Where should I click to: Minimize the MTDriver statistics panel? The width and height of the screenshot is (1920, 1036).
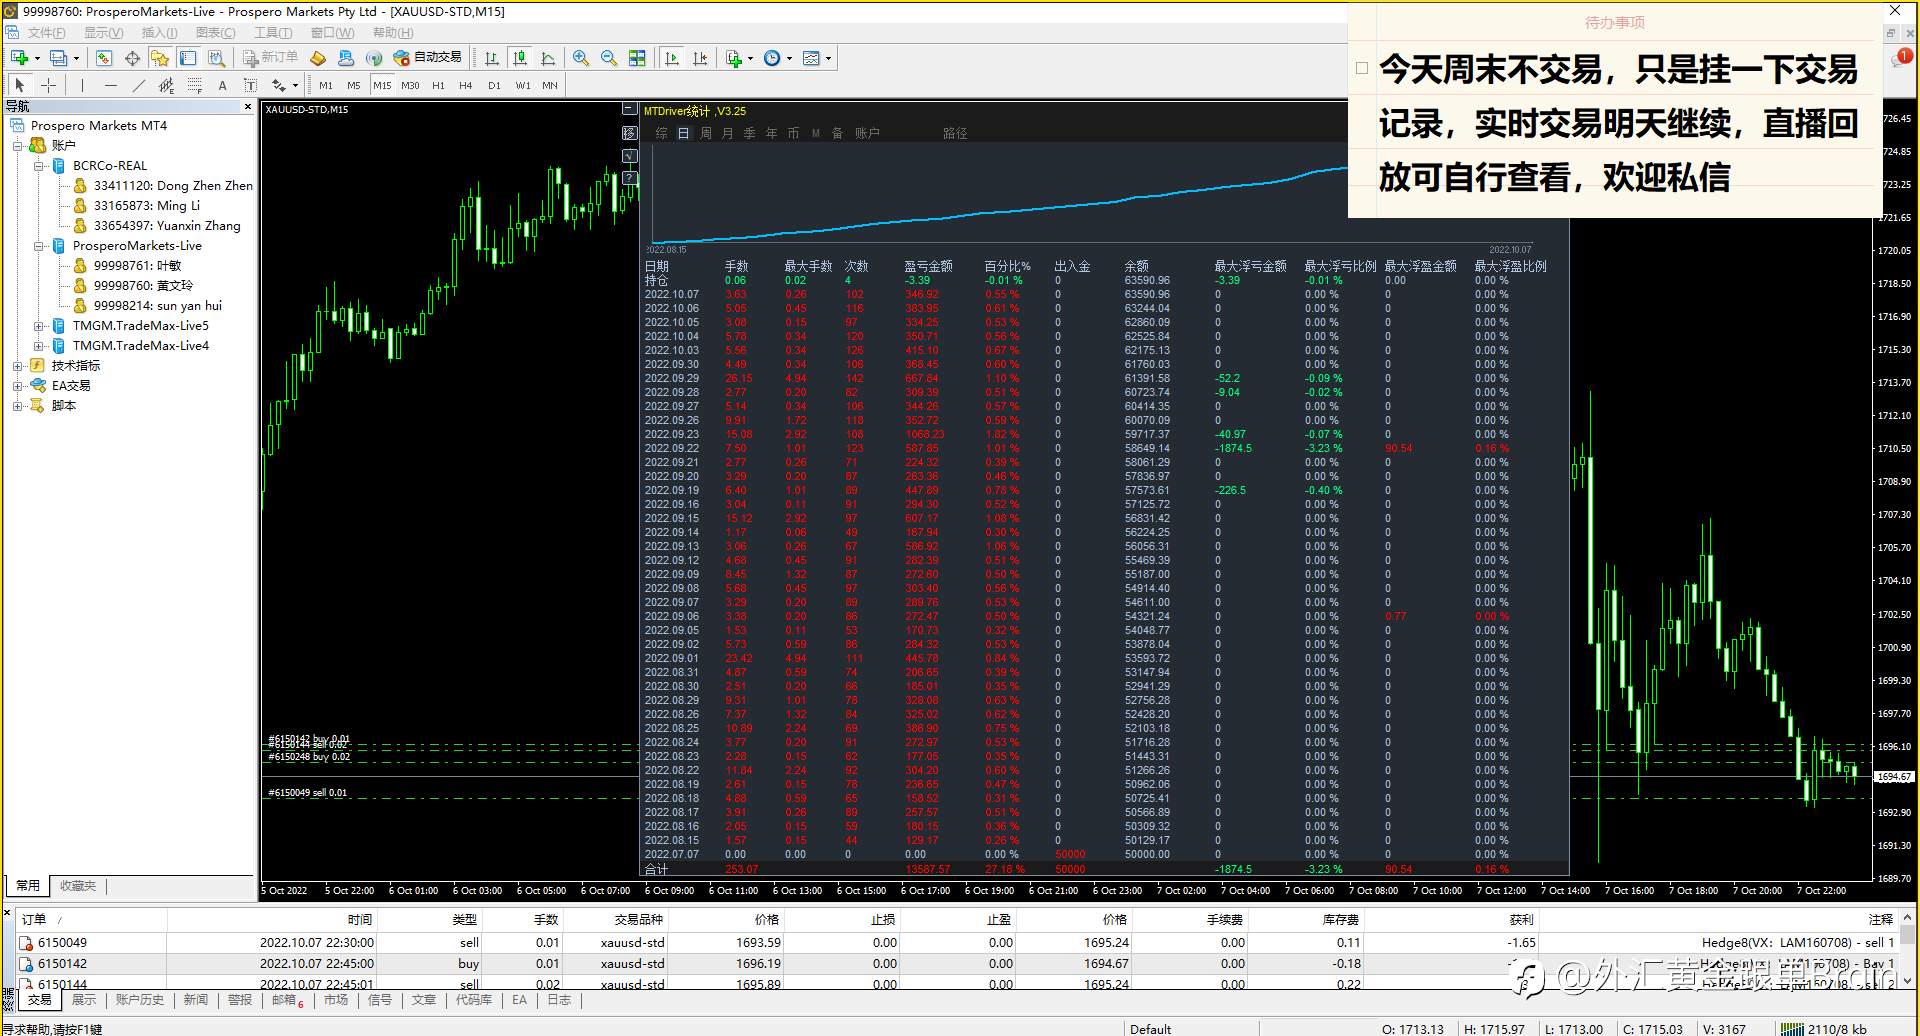pyautogui.click(x=629, y=108)
